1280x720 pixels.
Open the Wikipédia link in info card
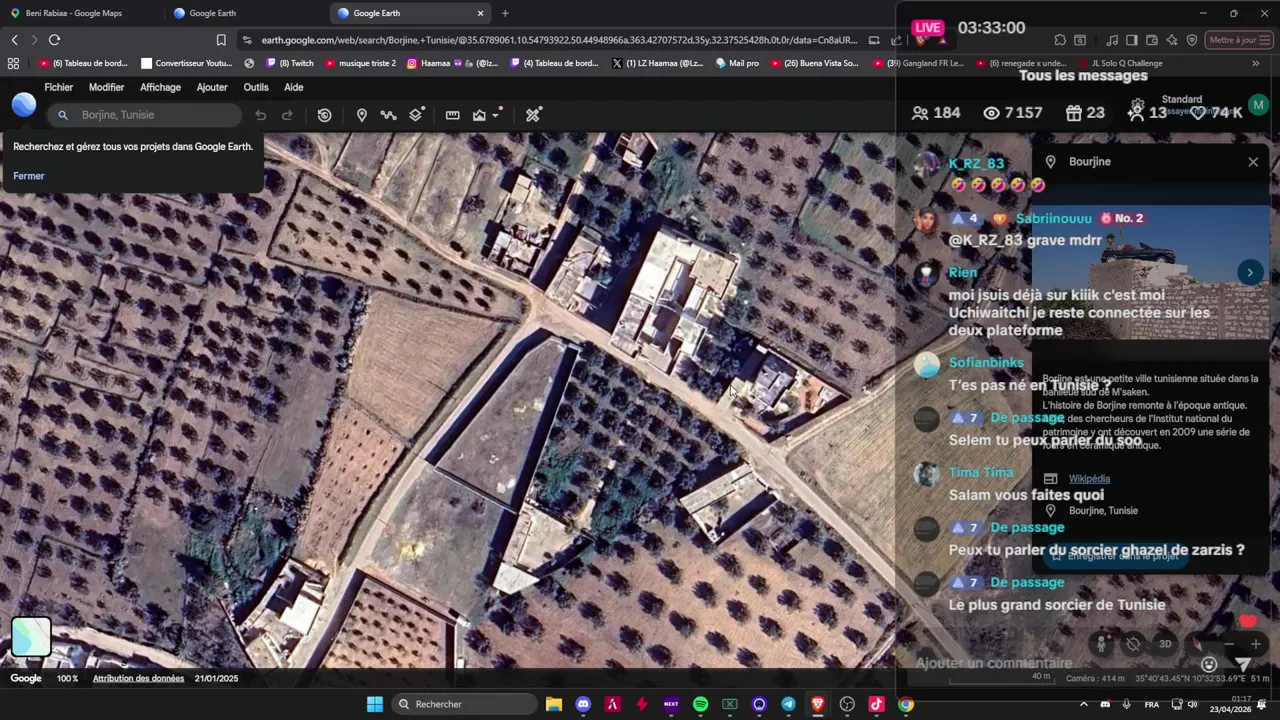point(1089,479)
